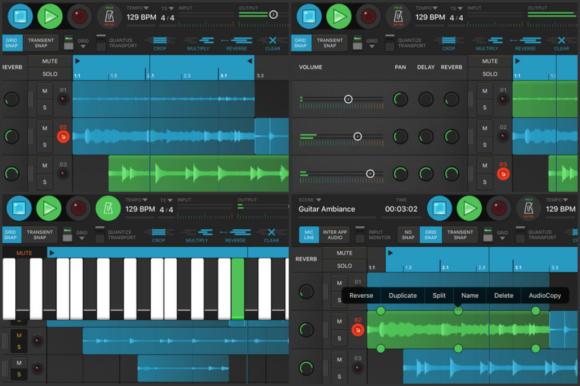580x386 pixels.
Task: Open the 4/4 dropdown in the mixer screenshot
Action: tap(456, 8)
